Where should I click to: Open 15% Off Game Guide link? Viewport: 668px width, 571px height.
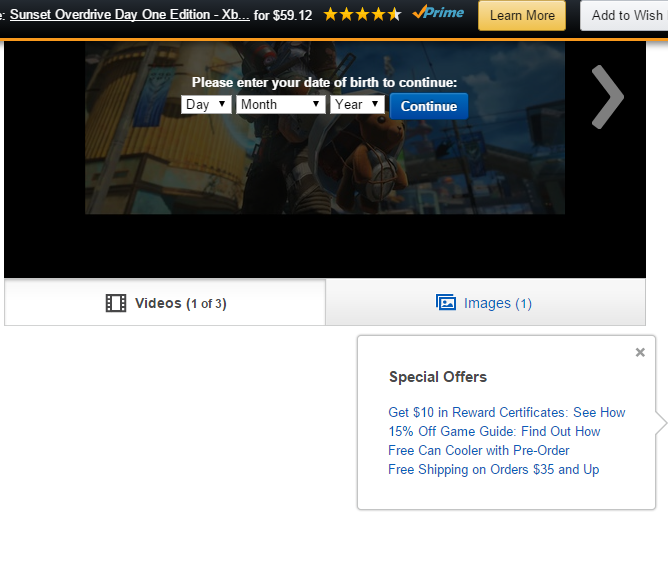pyautogui.click(x=494, y=431)
